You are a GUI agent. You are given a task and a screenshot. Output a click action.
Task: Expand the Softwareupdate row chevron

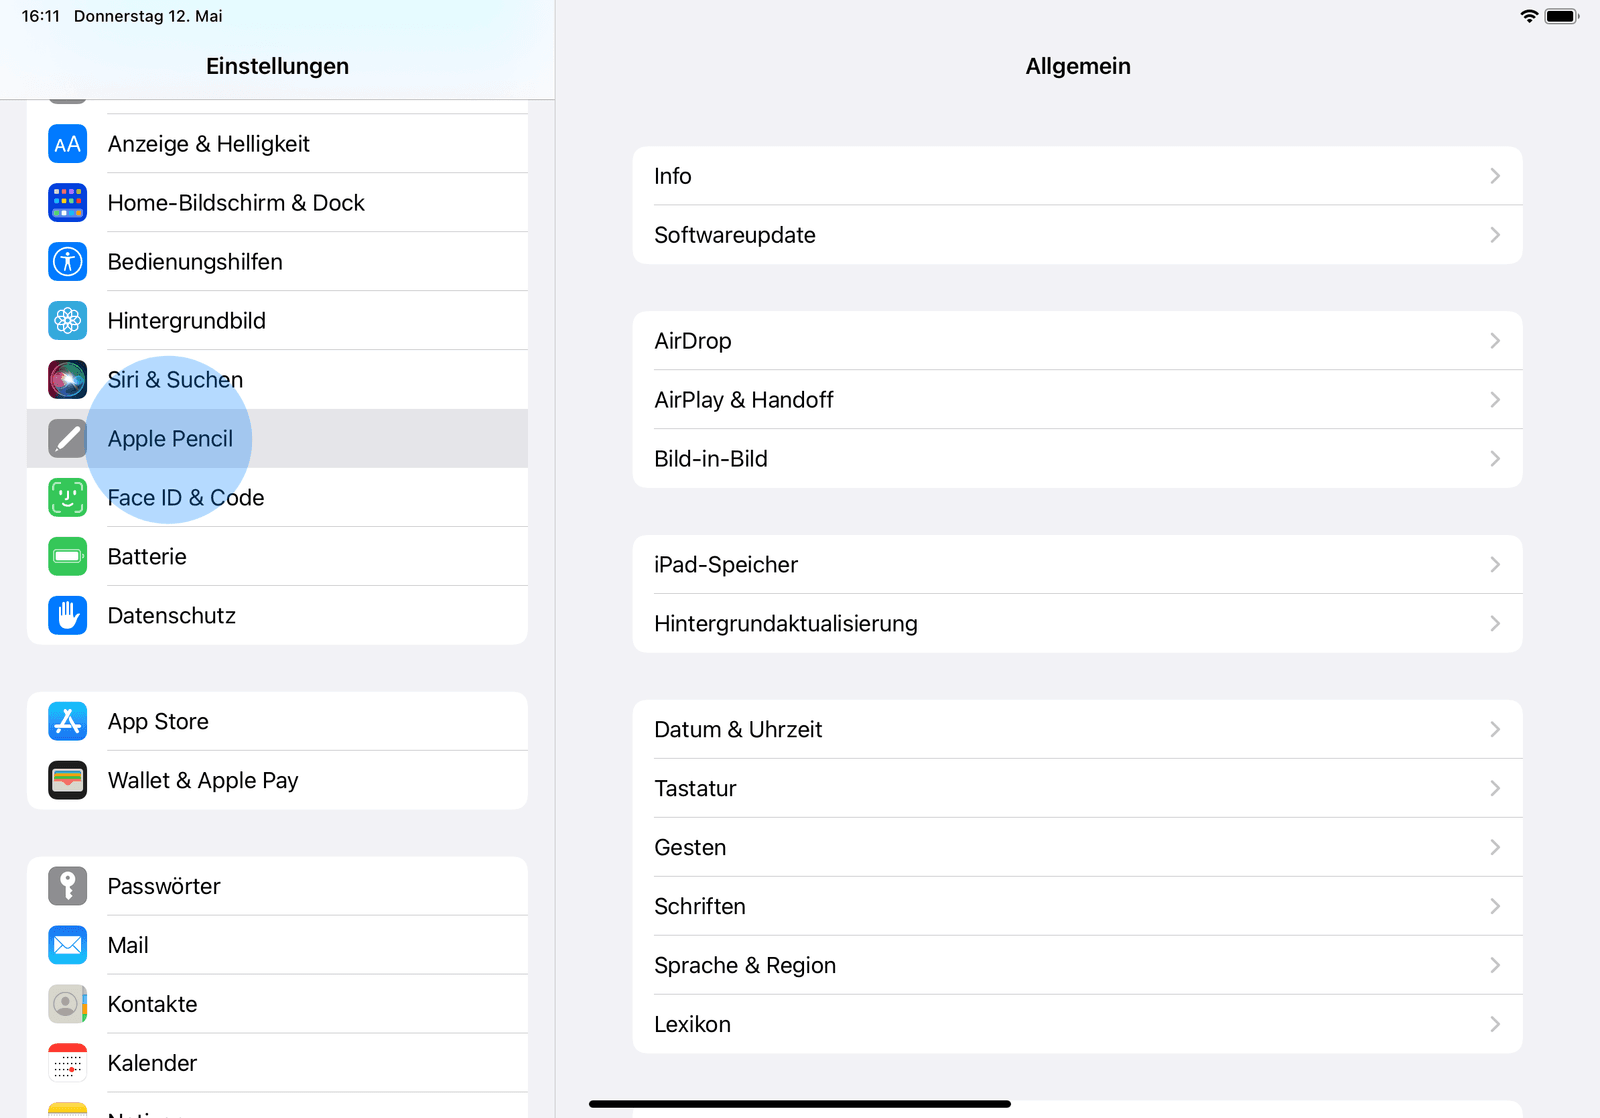(1495, 235)
